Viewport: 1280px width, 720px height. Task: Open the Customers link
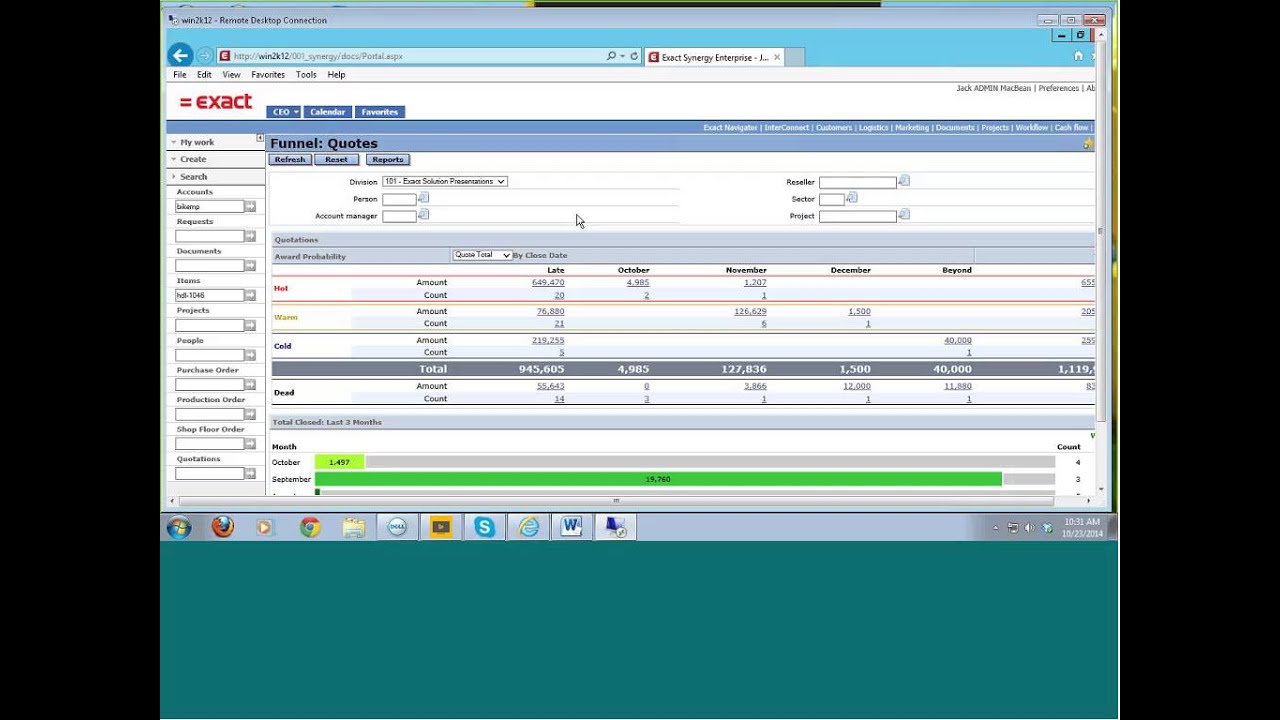tap(833, 128)
